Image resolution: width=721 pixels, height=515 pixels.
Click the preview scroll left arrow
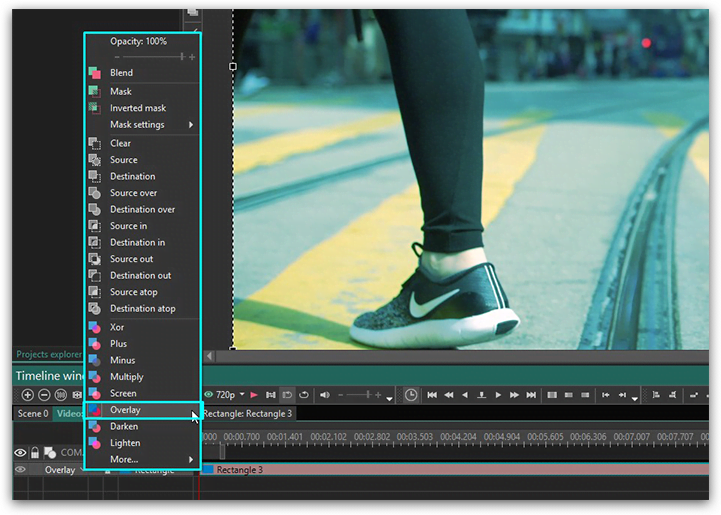(x=209, y=356)
